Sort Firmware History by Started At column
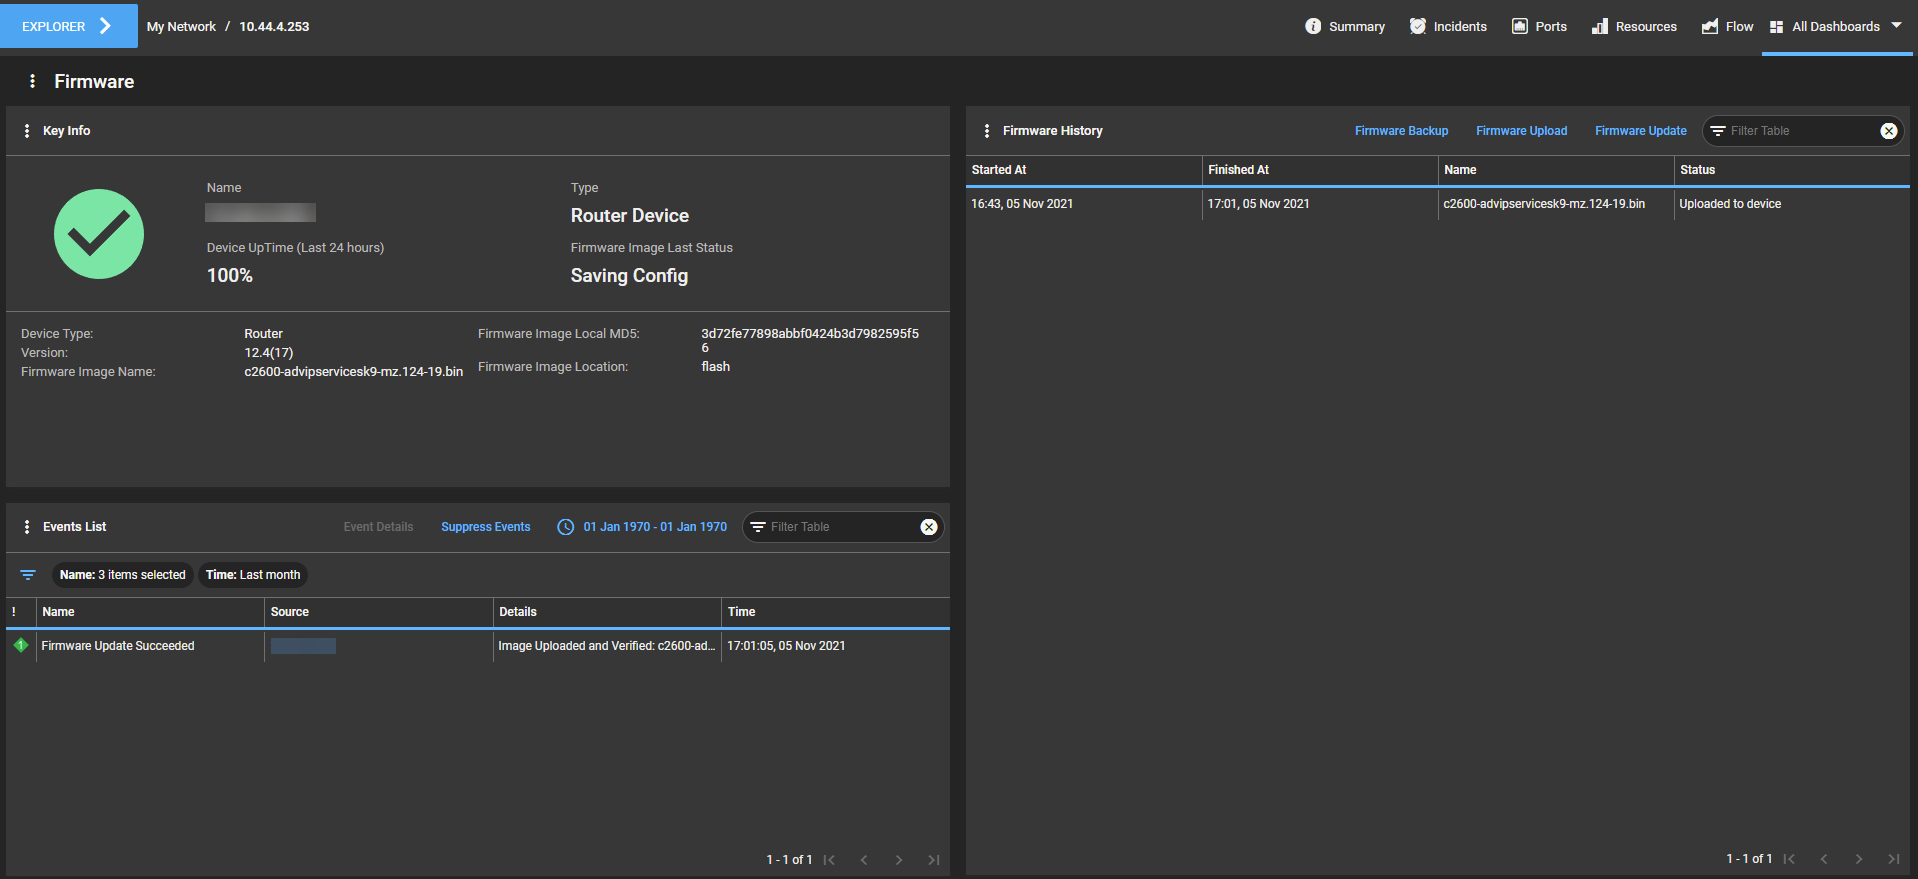Screen dimensions: 1918x879 pos(1084,170)
